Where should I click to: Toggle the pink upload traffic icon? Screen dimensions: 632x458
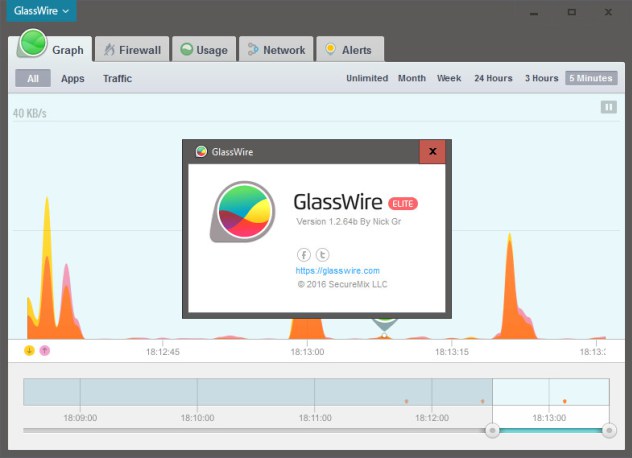coord(45,350)
